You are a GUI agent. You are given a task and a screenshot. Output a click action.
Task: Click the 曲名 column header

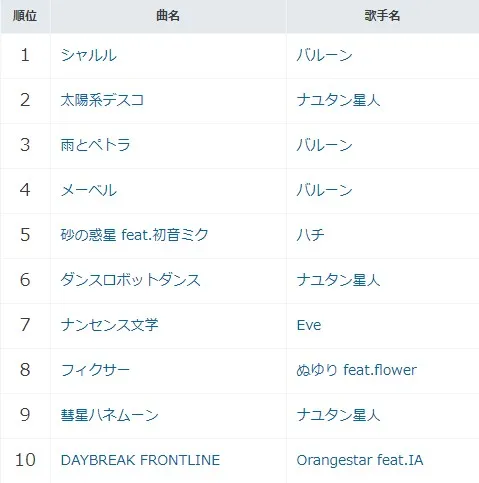click(x=168, y=16)
